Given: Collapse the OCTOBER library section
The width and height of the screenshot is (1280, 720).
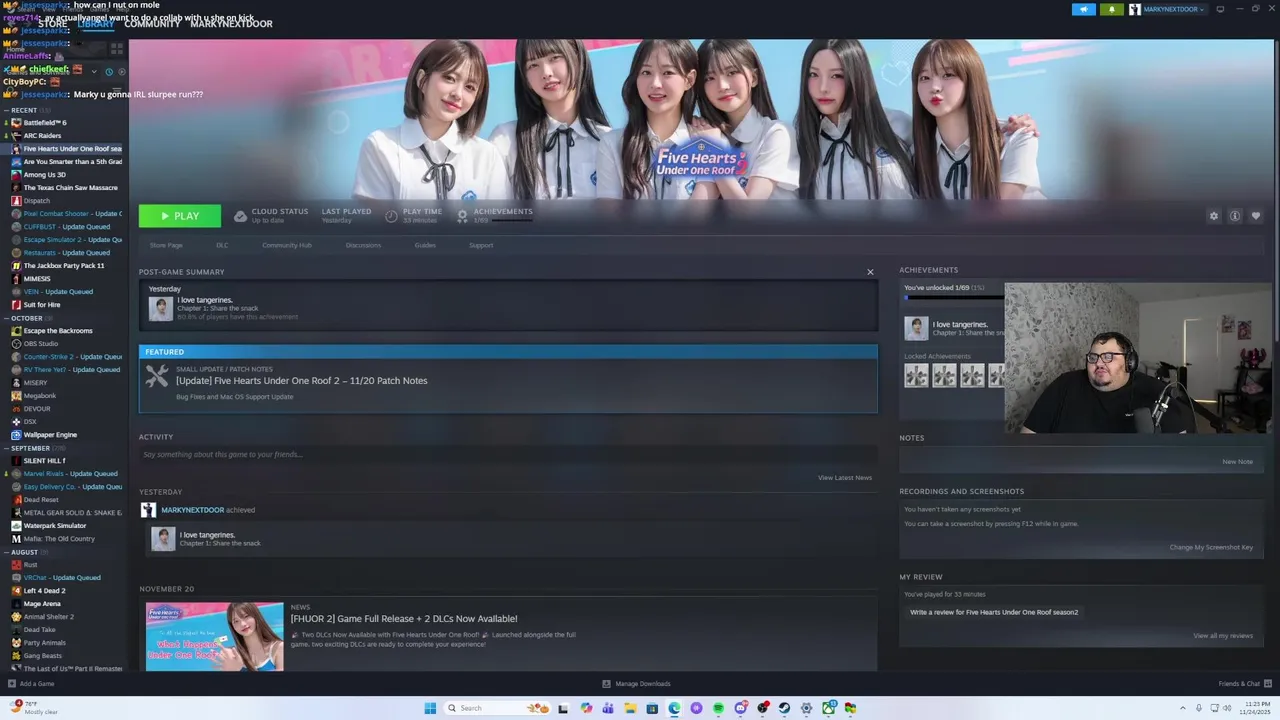Looking at the screenshot, I should pyautogui.click(x=6, y=318).
